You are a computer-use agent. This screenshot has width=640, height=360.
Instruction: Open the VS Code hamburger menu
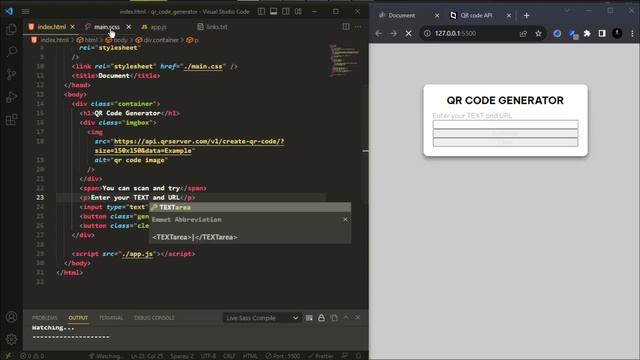point(26,11)
